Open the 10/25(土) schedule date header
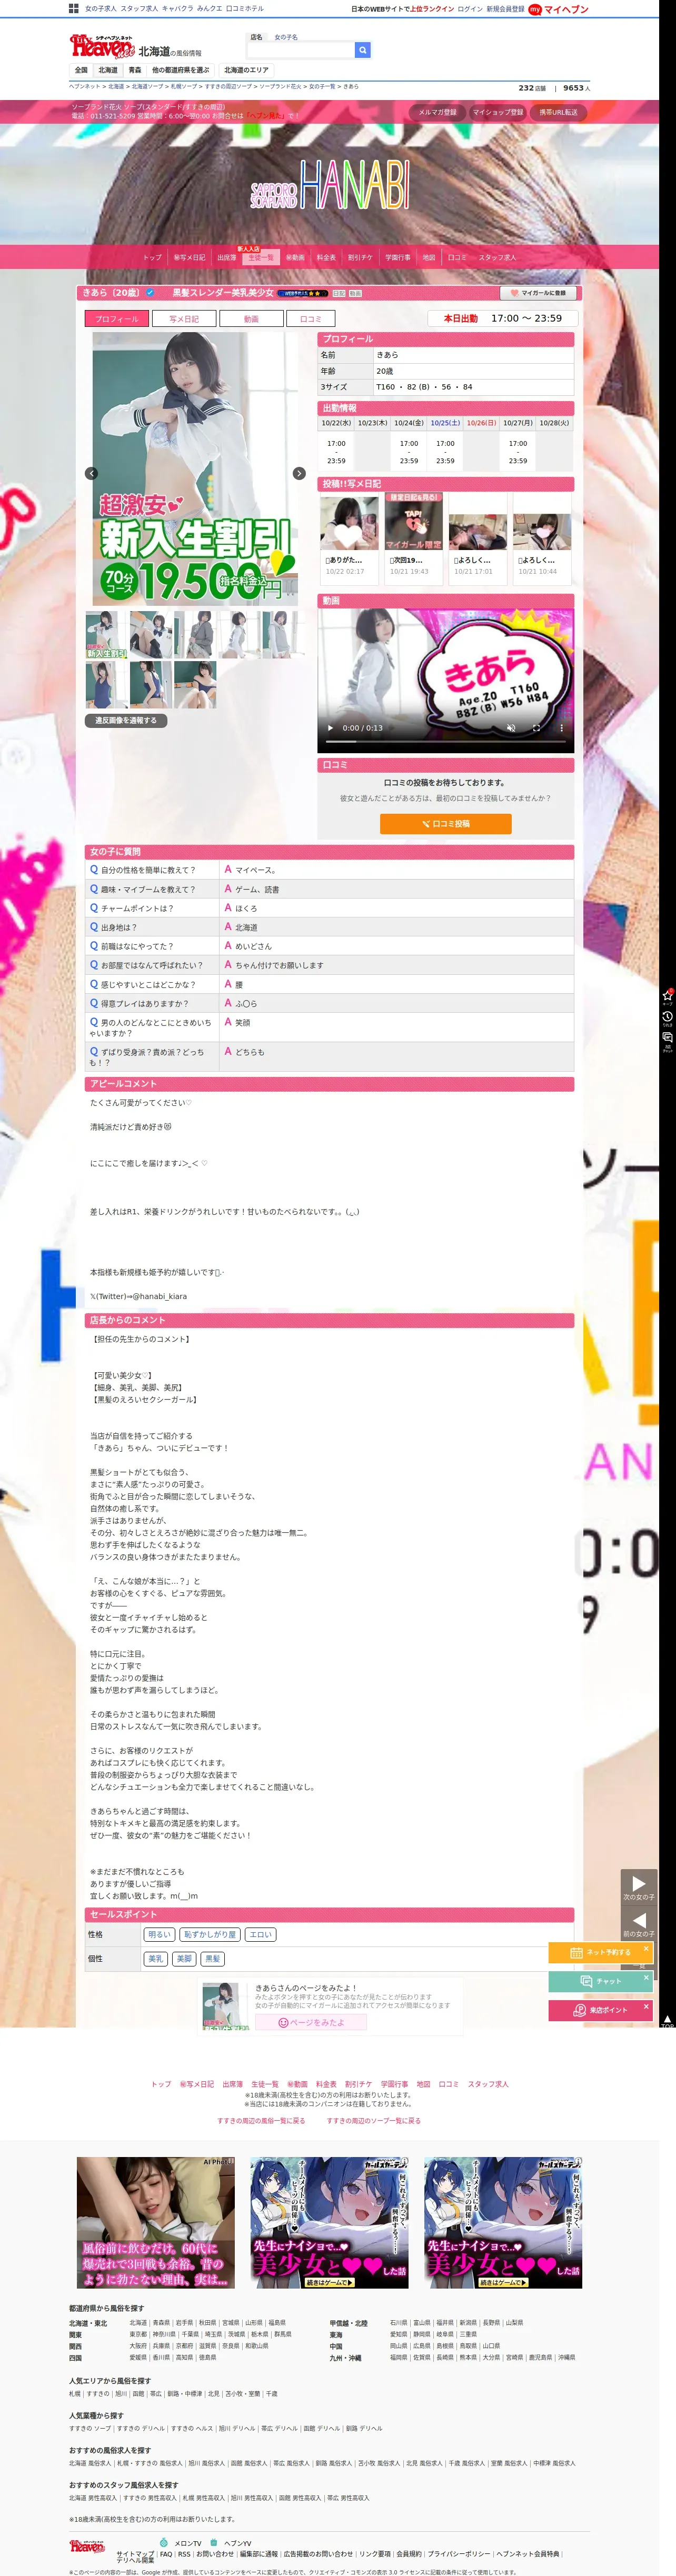This screenshot has width=676, height=2576. (445, 423)
